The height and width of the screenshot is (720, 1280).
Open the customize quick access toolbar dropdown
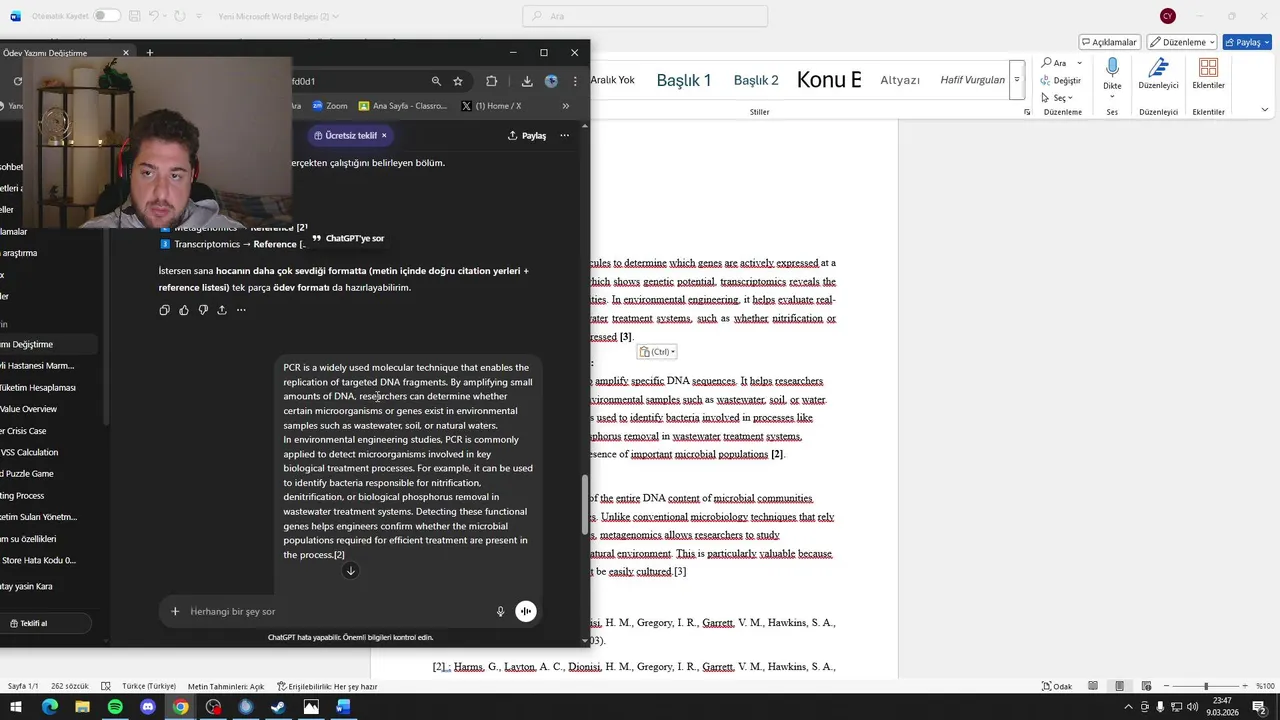click(x=199, y=17)
